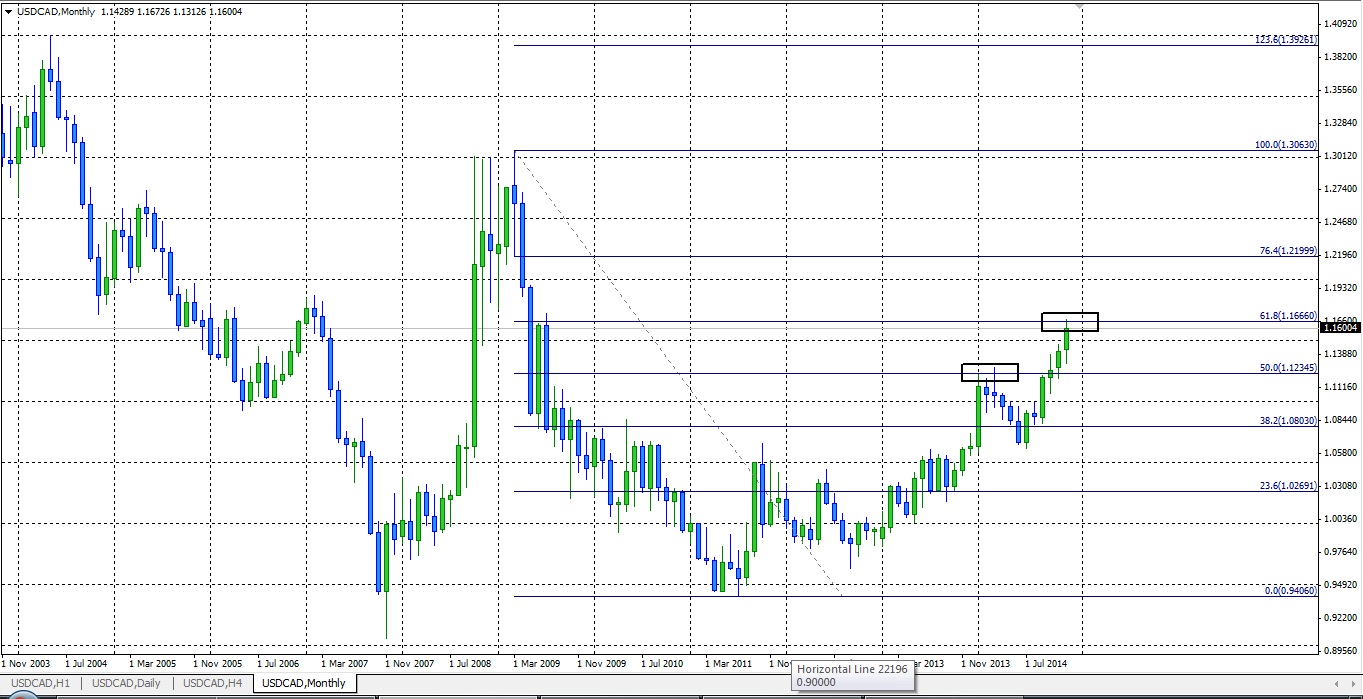The height and width of the screenshot is (699, 1363).
Task: Switch to the USDCAD,Daily chart tab
Action: point(125,683)
